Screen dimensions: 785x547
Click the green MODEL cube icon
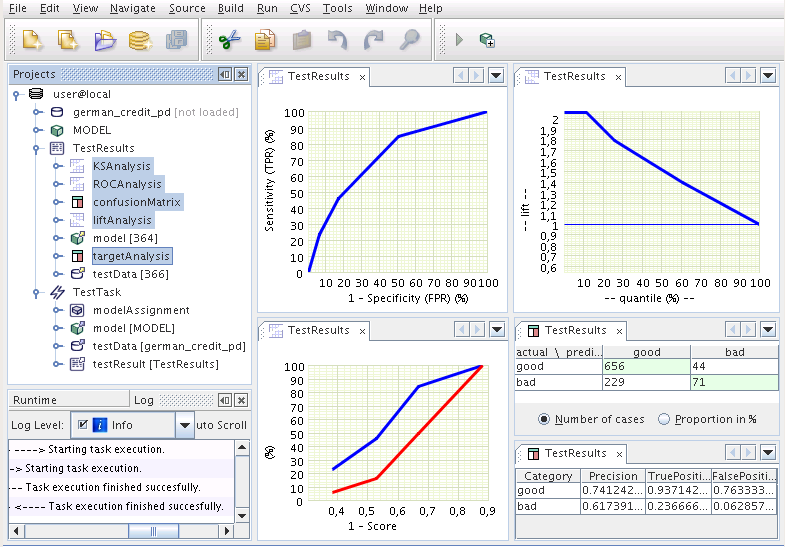[57, 130]
